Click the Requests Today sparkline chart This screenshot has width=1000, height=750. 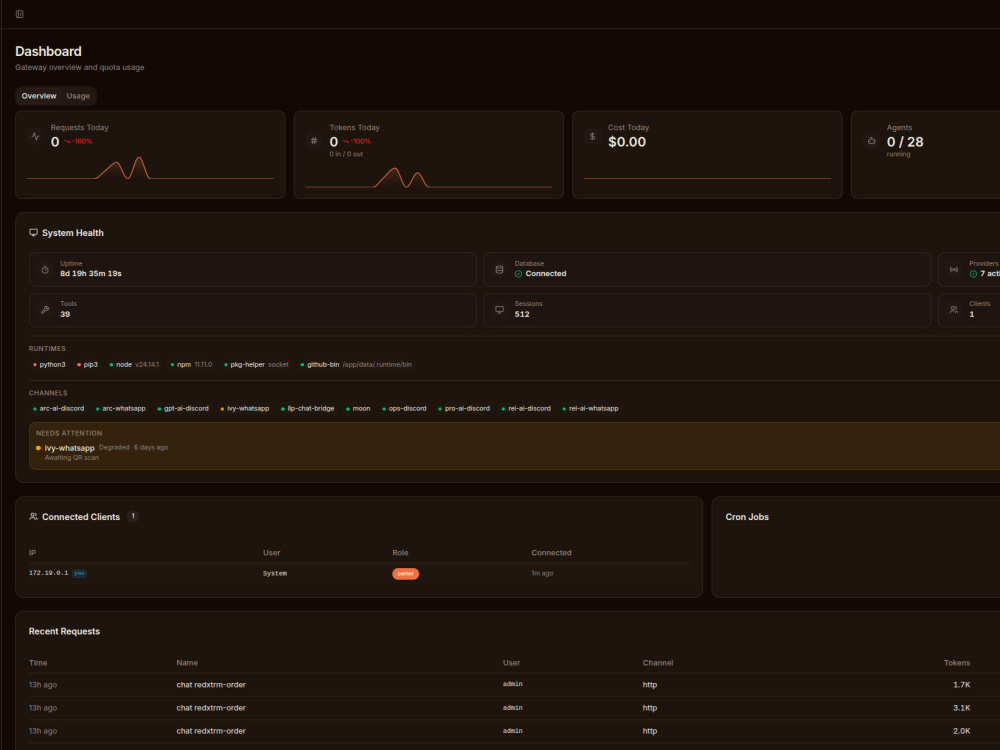(151, 168)
